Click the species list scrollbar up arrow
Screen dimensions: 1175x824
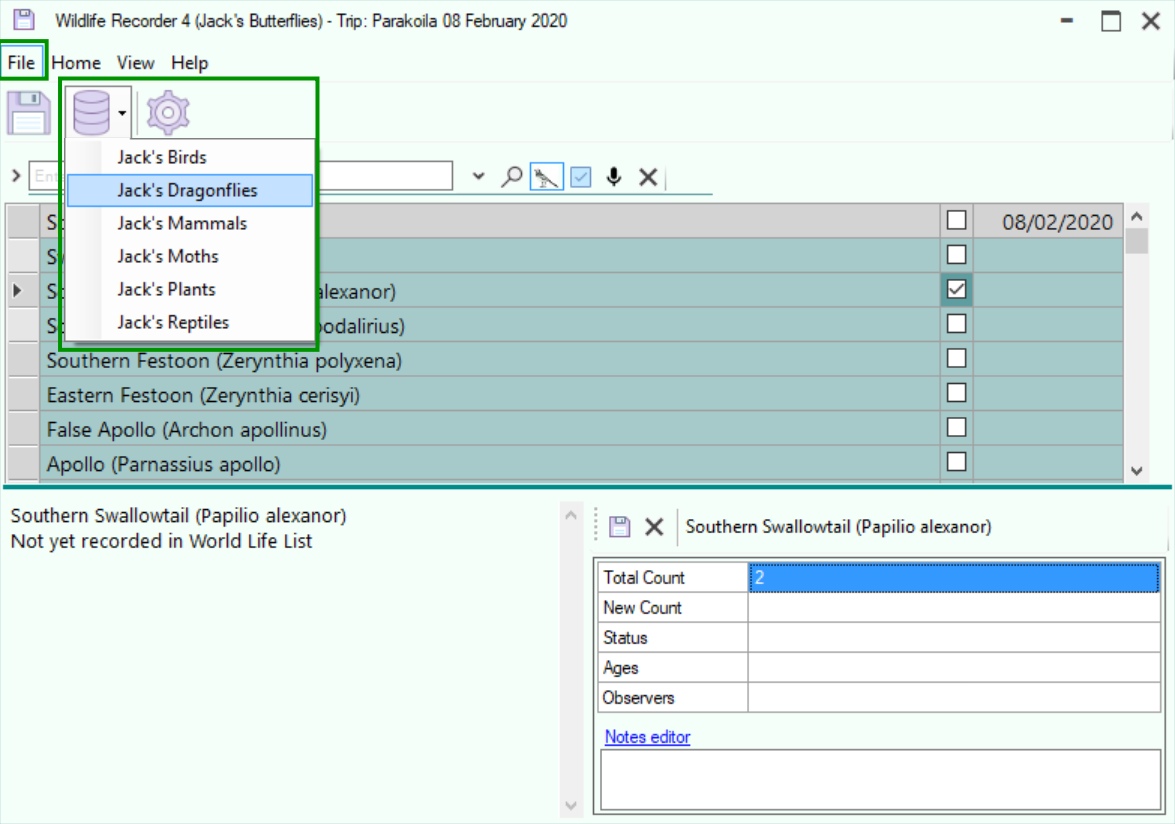click(x=1137, y=216)
